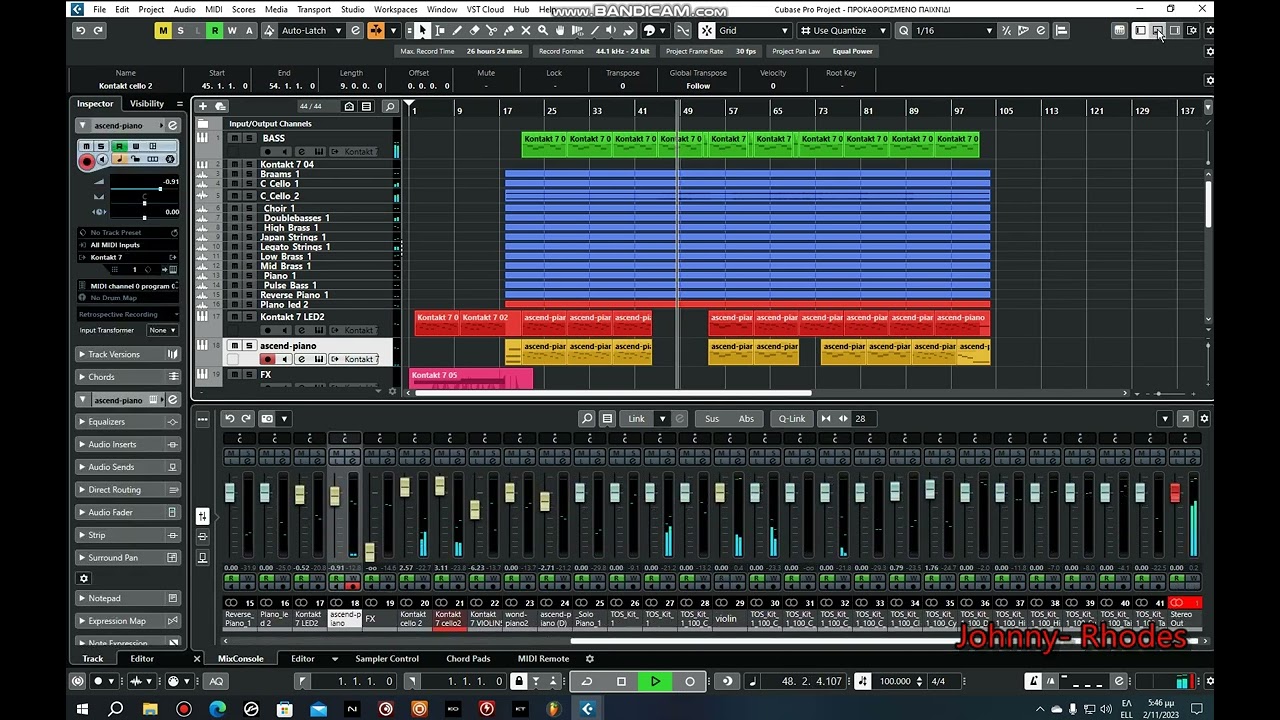Select the Mute X tool
1280x720 pixels.
[x=525, y=31]
